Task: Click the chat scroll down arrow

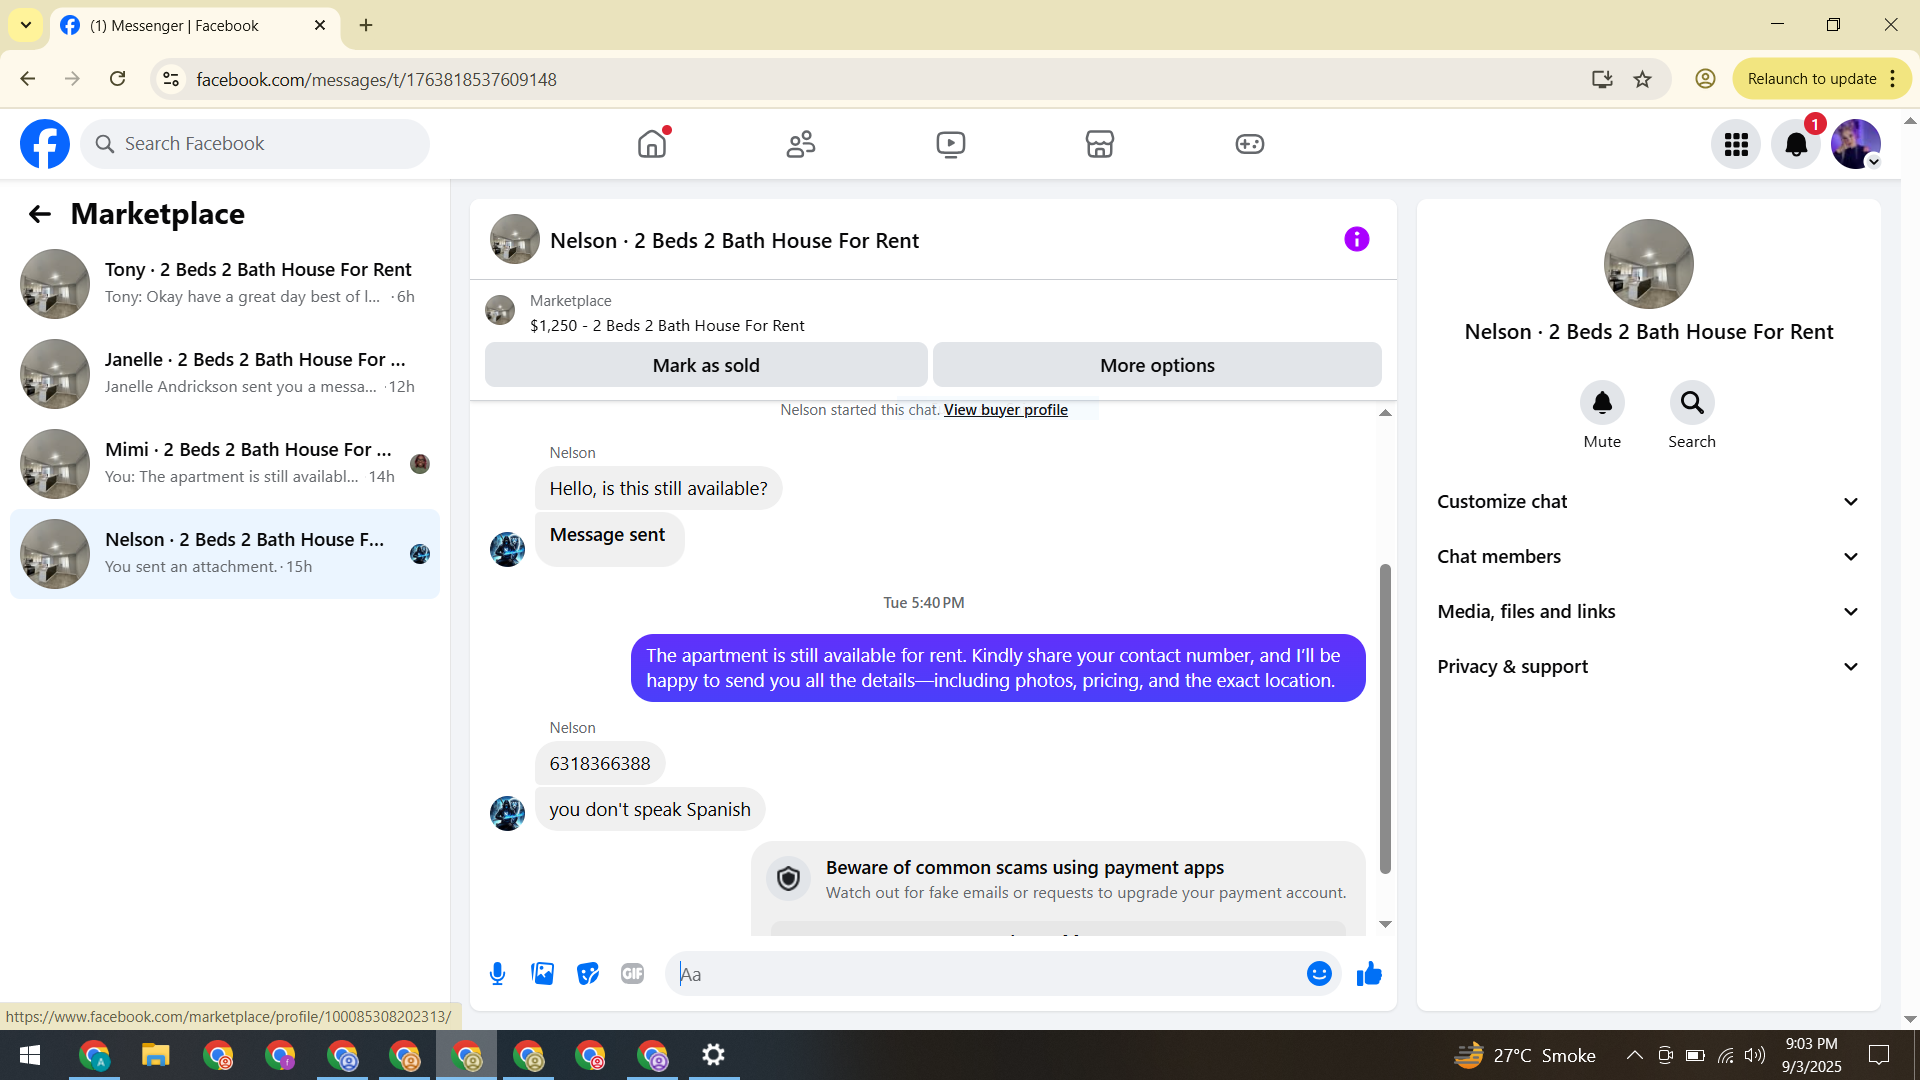Action: [x=1385, y=924]
